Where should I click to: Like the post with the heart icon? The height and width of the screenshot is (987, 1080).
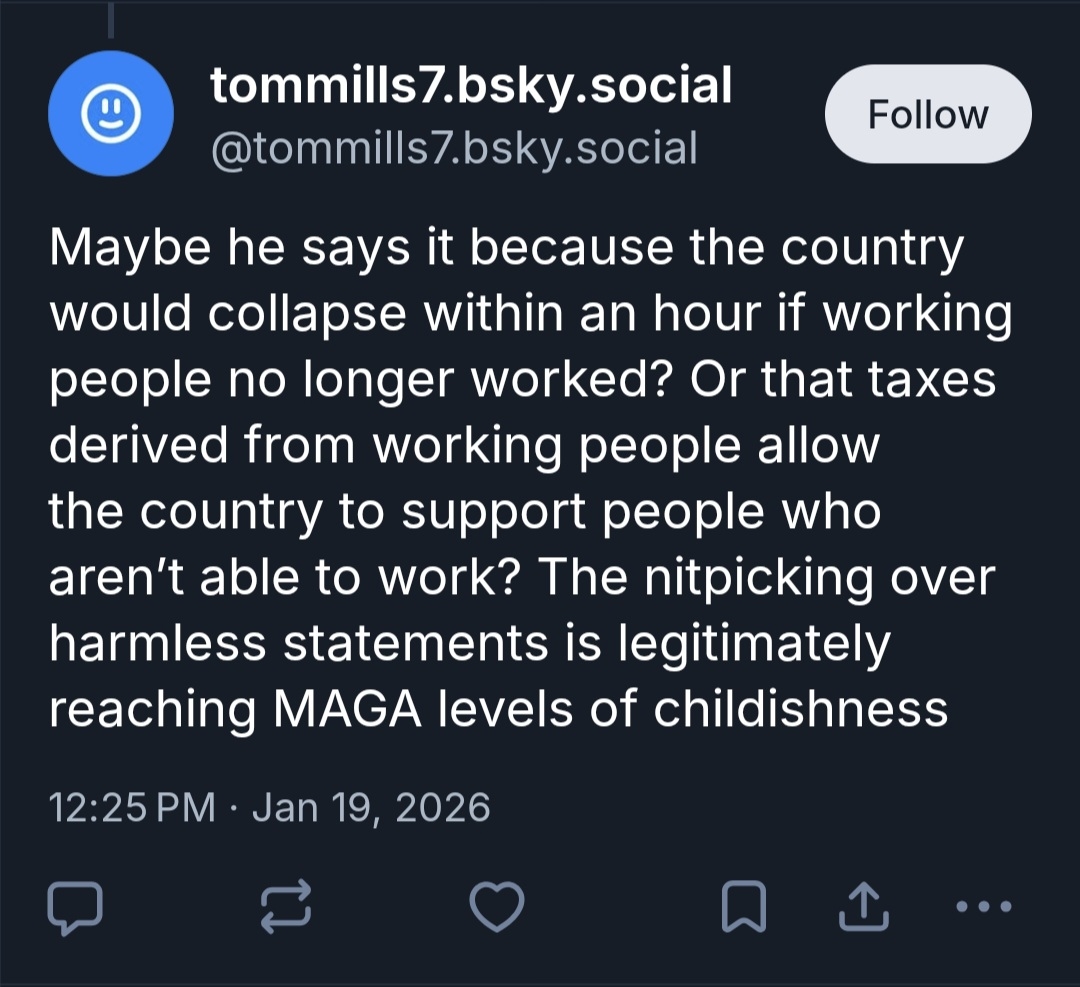click(497, 908)
